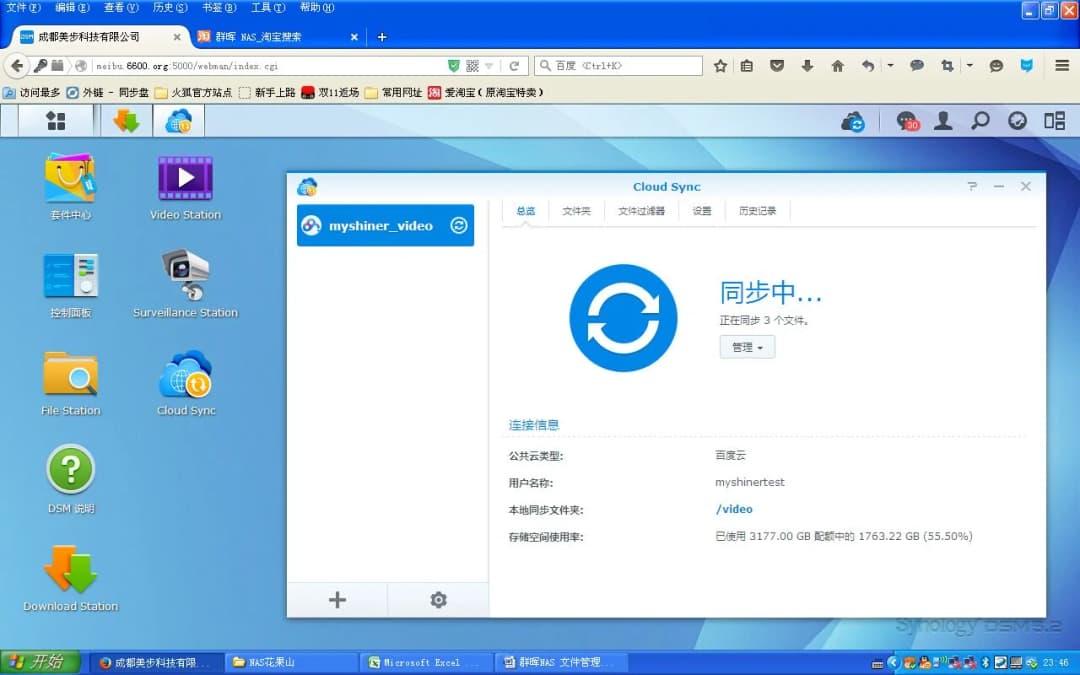This screenshot has height=675, width=1080.
Task: Click the URL address field
Action: point(269,66)
